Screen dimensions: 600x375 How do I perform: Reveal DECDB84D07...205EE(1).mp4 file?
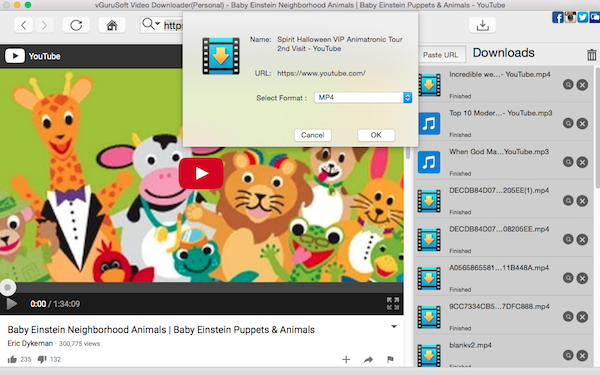pos(568,201)
